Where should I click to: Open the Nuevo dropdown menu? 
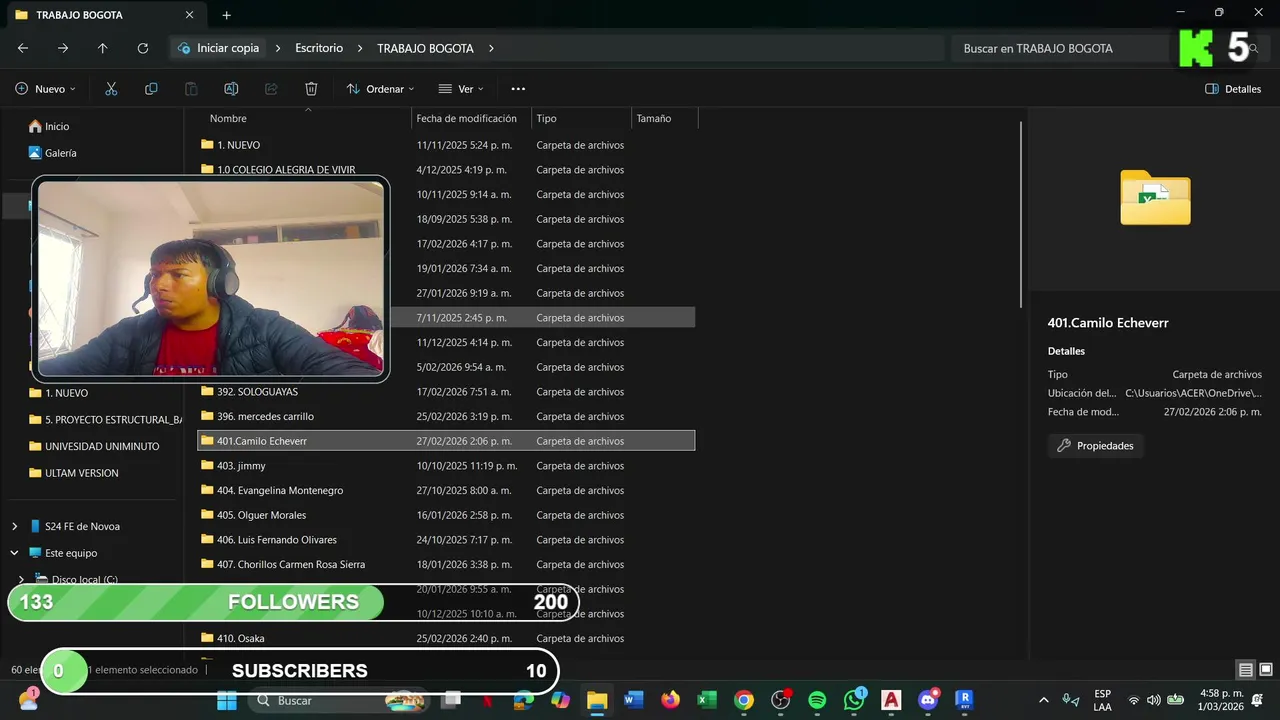(x=46, y=89)
